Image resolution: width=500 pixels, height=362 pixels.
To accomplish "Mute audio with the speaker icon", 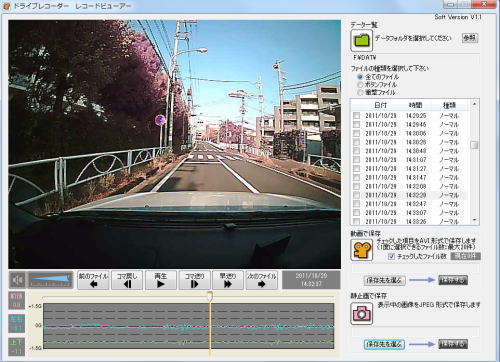I will [17, 280].
